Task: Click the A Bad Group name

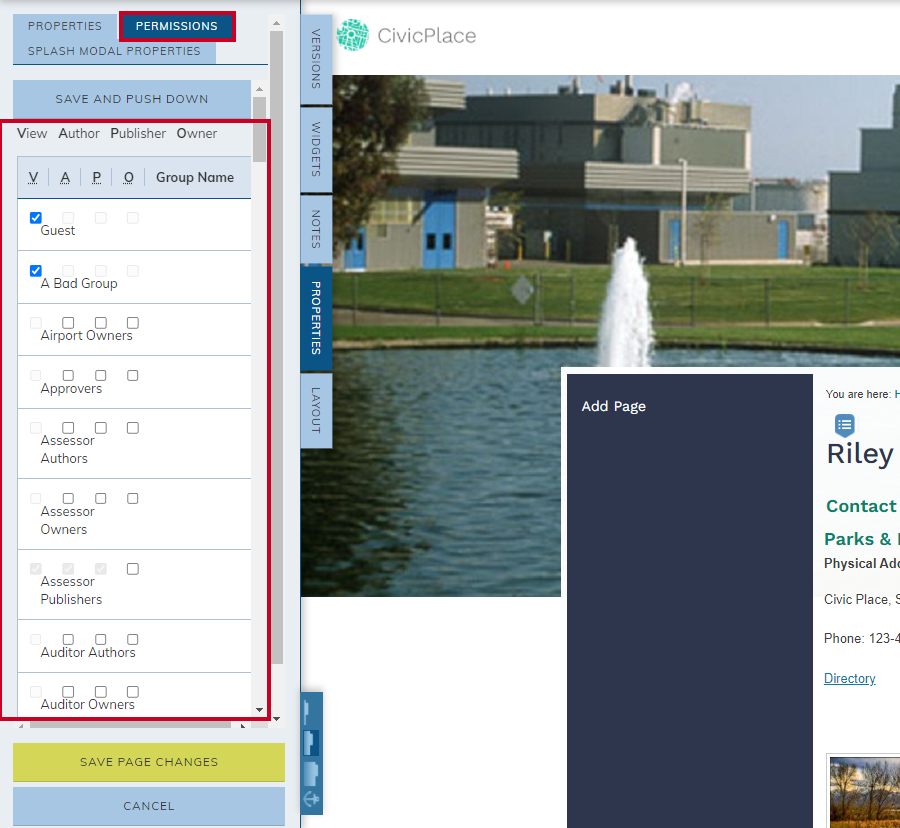Action: (x=79, y=283)
